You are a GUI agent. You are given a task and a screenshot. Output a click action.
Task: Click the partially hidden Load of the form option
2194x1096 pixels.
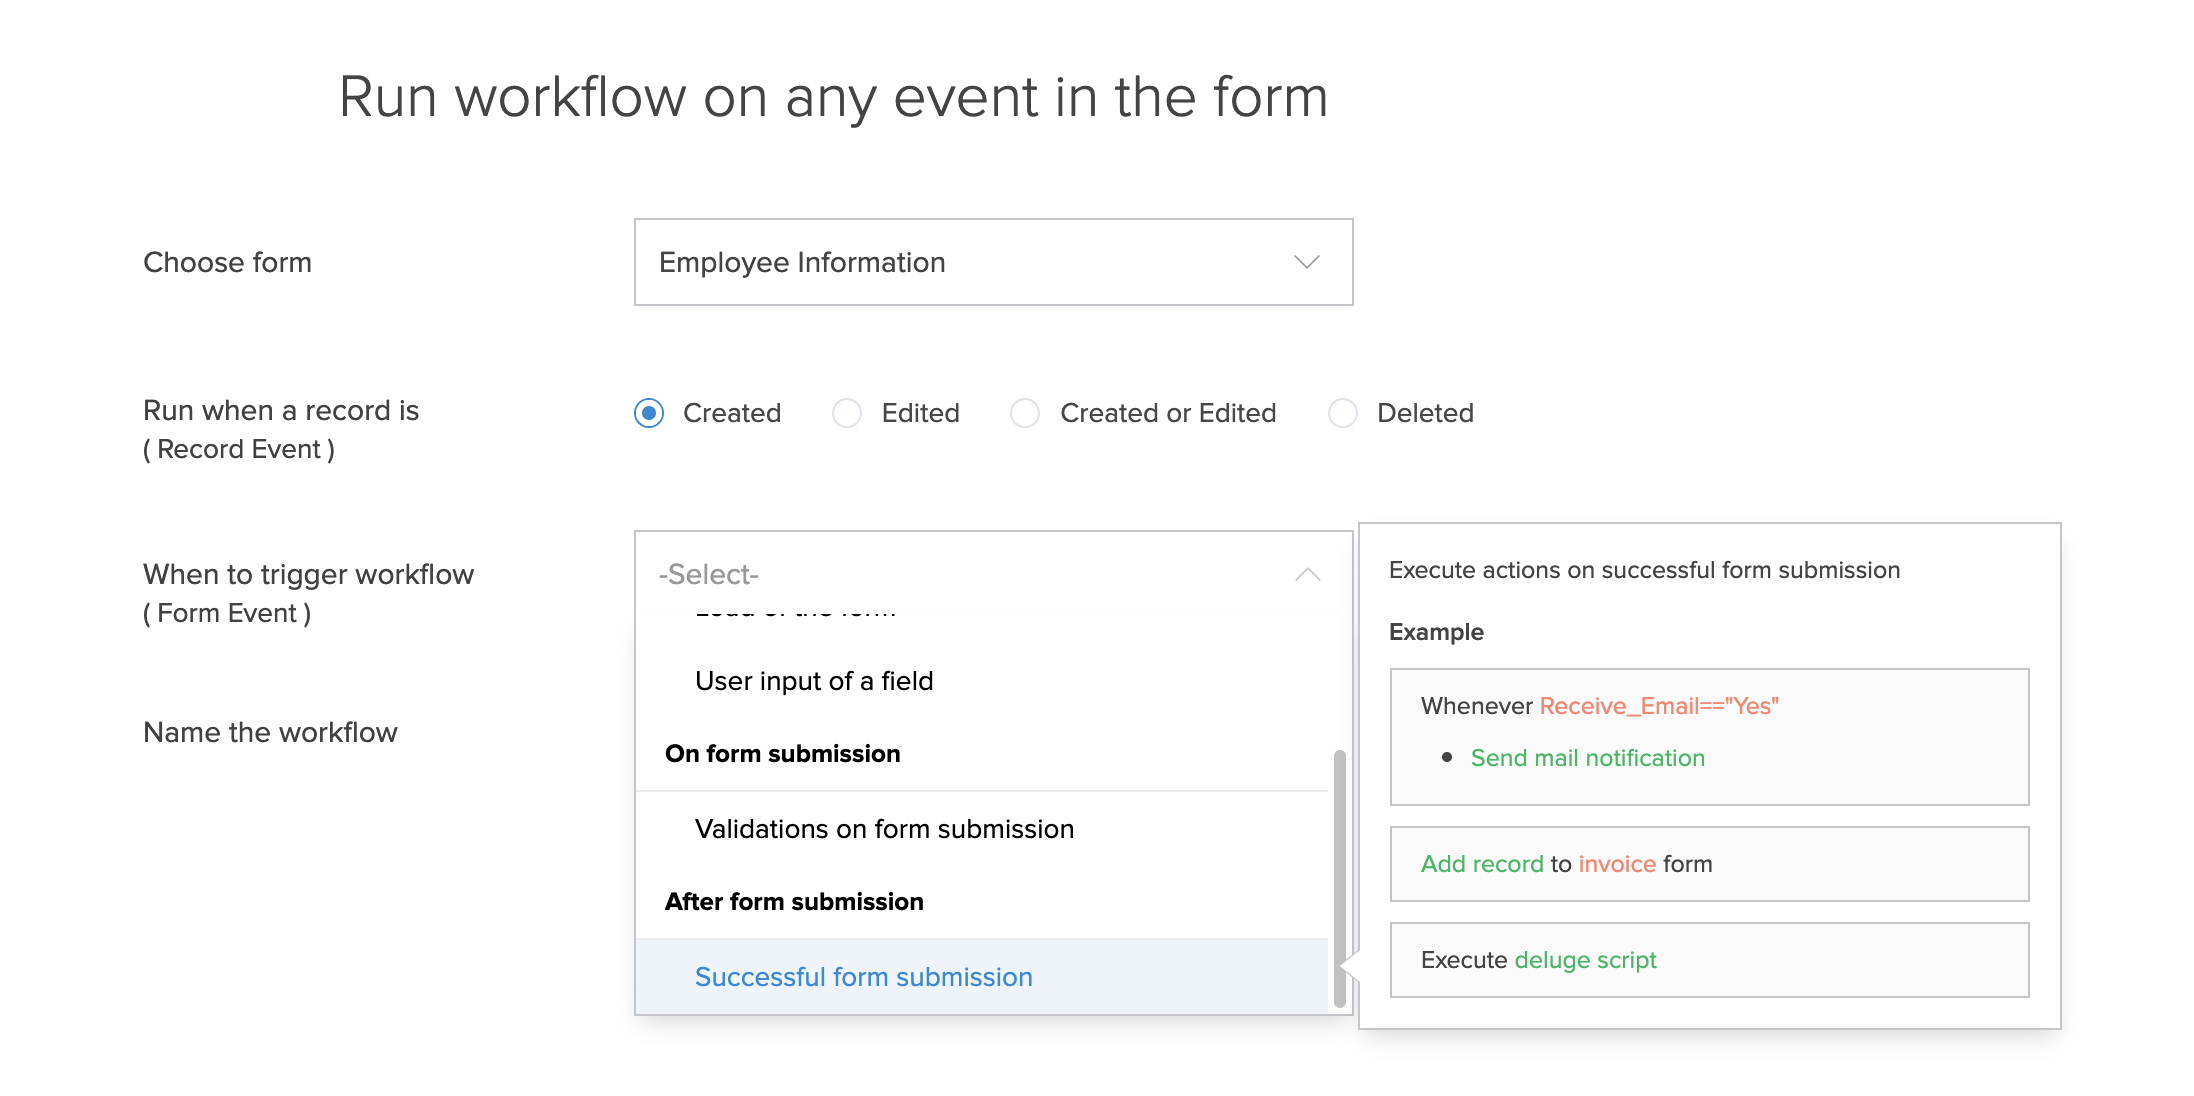tap(796, 612)
